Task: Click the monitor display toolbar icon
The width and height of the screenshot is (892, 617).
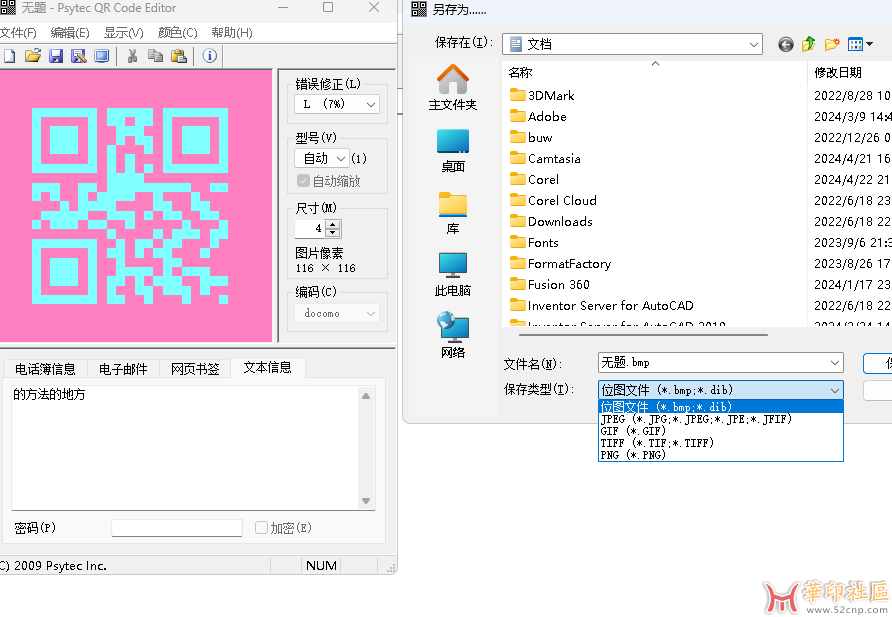Action: pos(101,56)
